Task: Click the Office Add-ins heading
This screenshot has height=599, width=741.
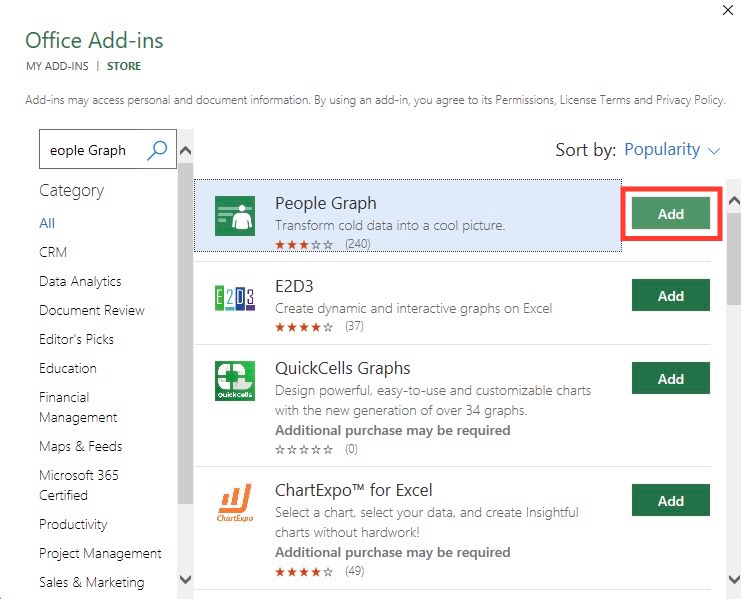Action: coord(95,40)
